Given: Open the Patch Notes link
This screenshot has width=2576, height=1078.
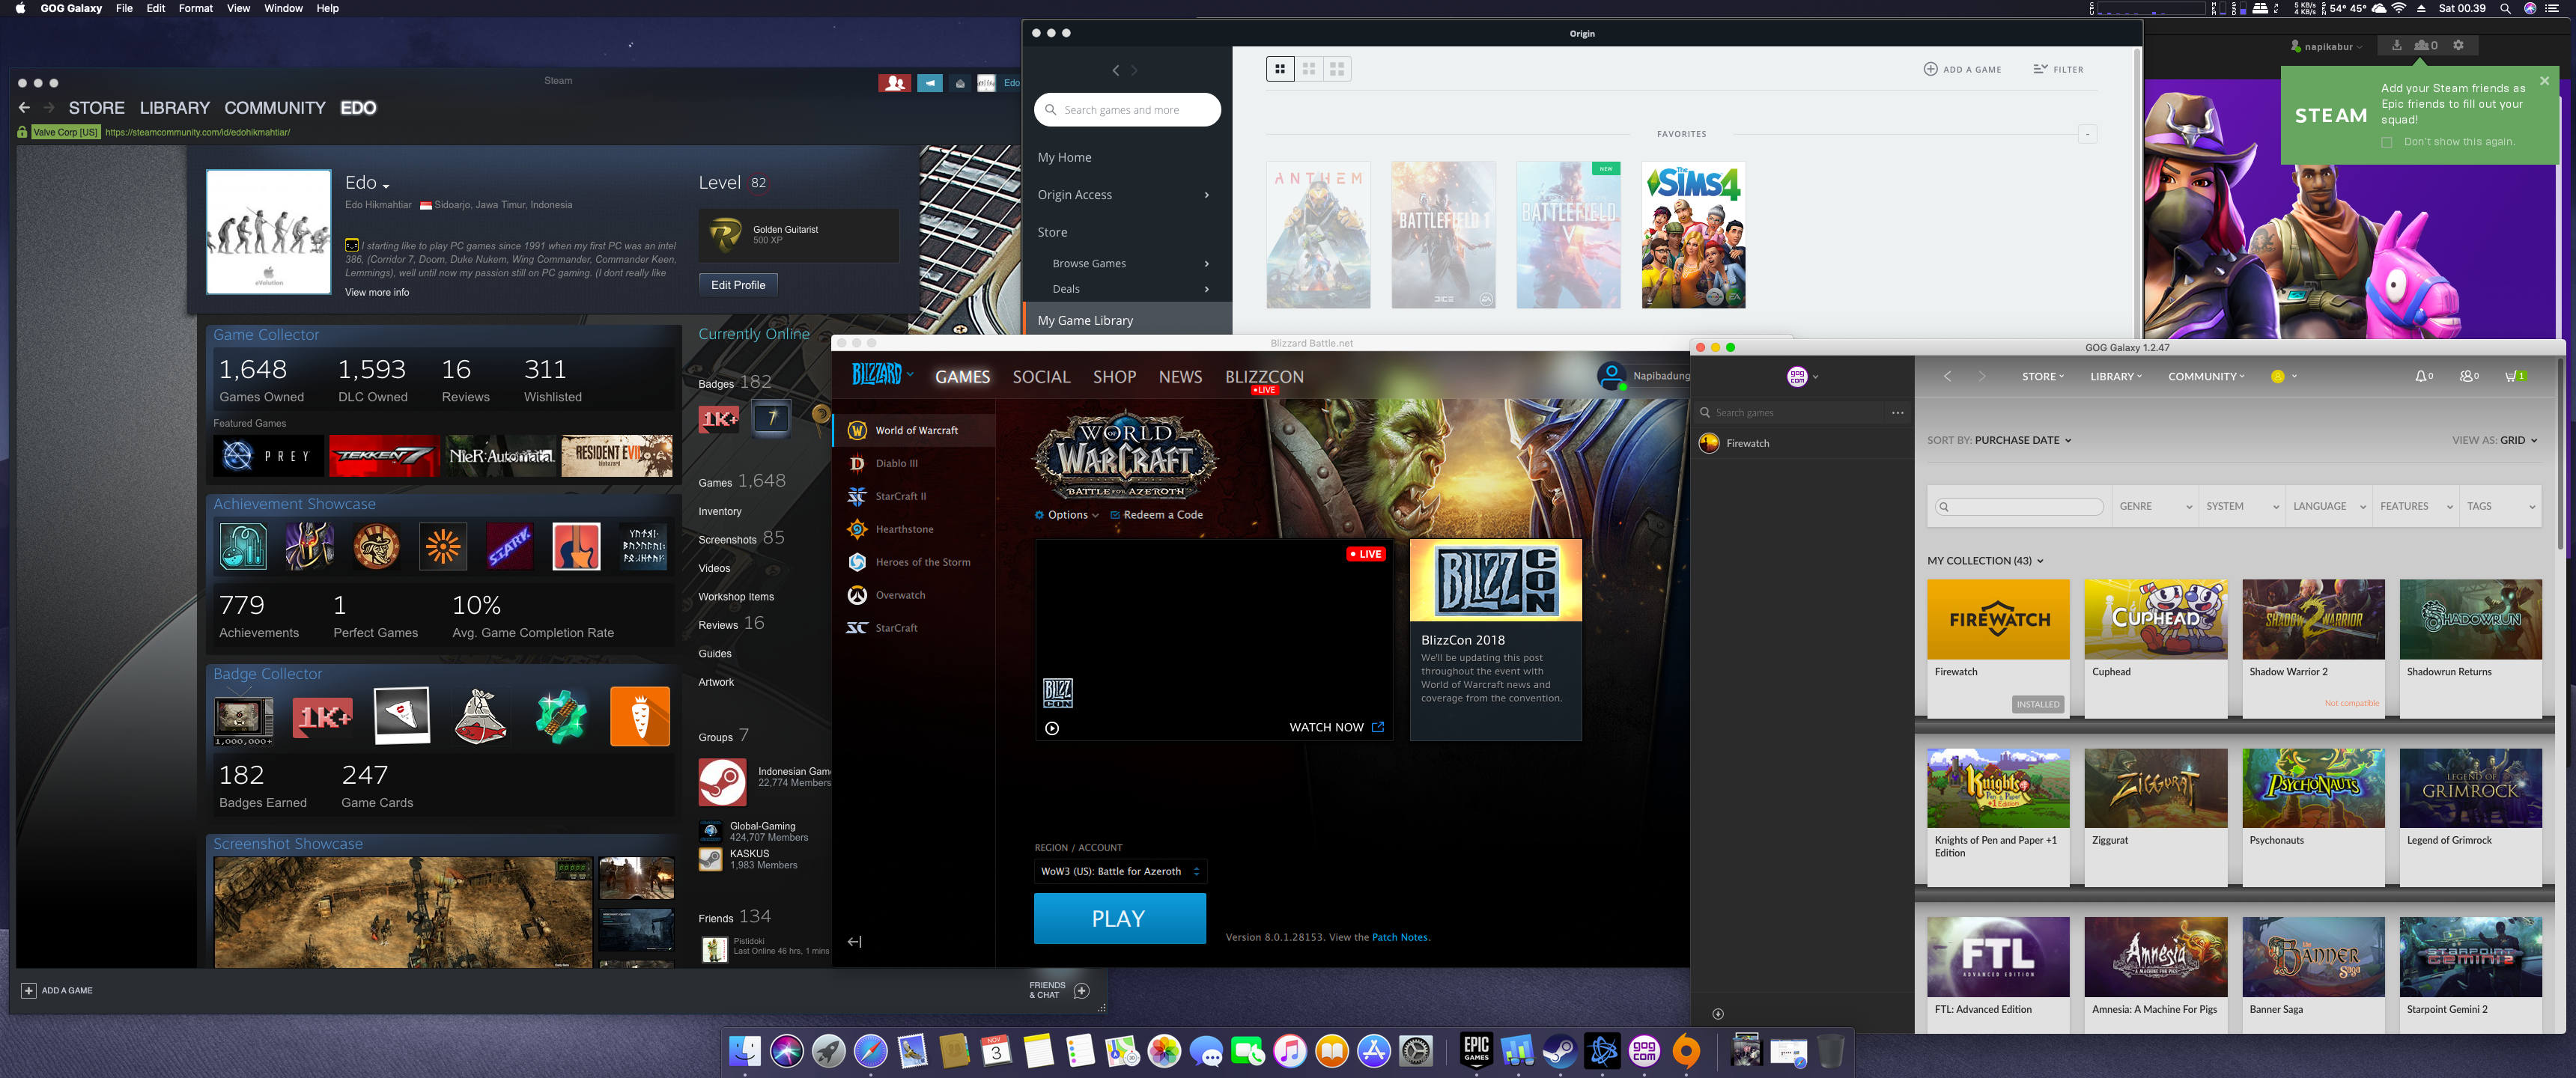Looking at the screenshot, I should pyautogui.click(x=1399, y=937).
